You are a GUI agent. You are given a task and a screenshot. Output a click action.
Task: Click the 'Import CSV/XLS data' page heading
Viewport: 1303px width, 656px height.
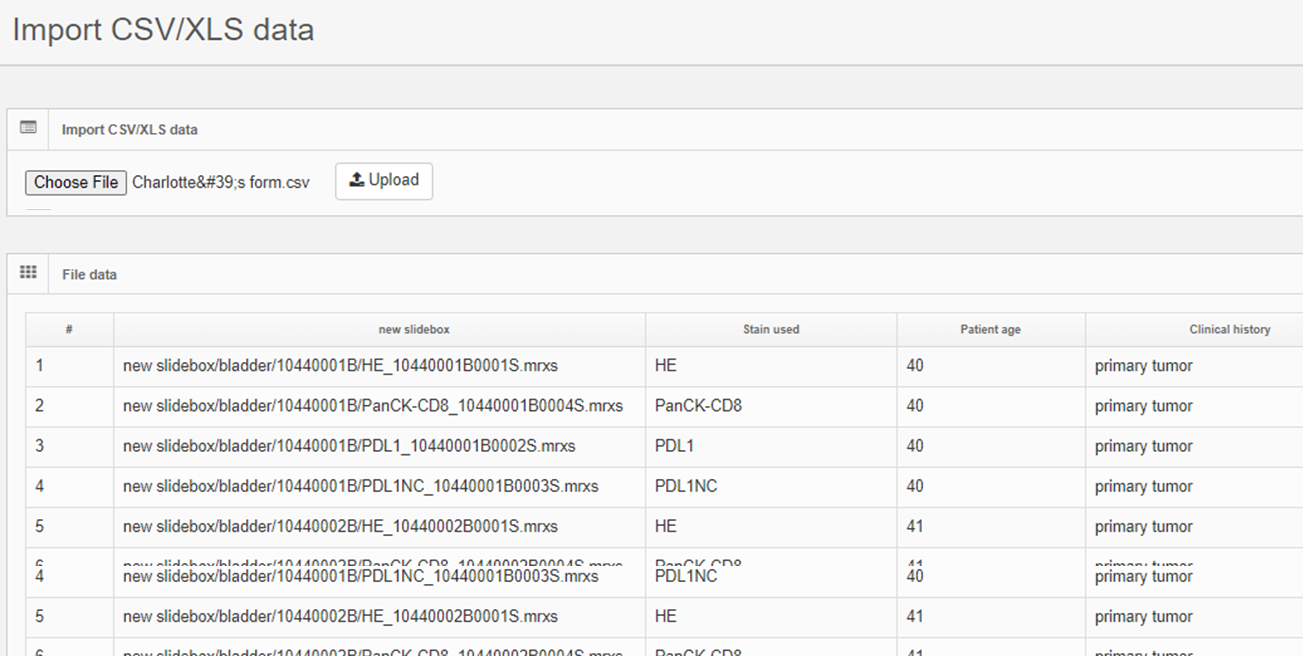point(163,30)
